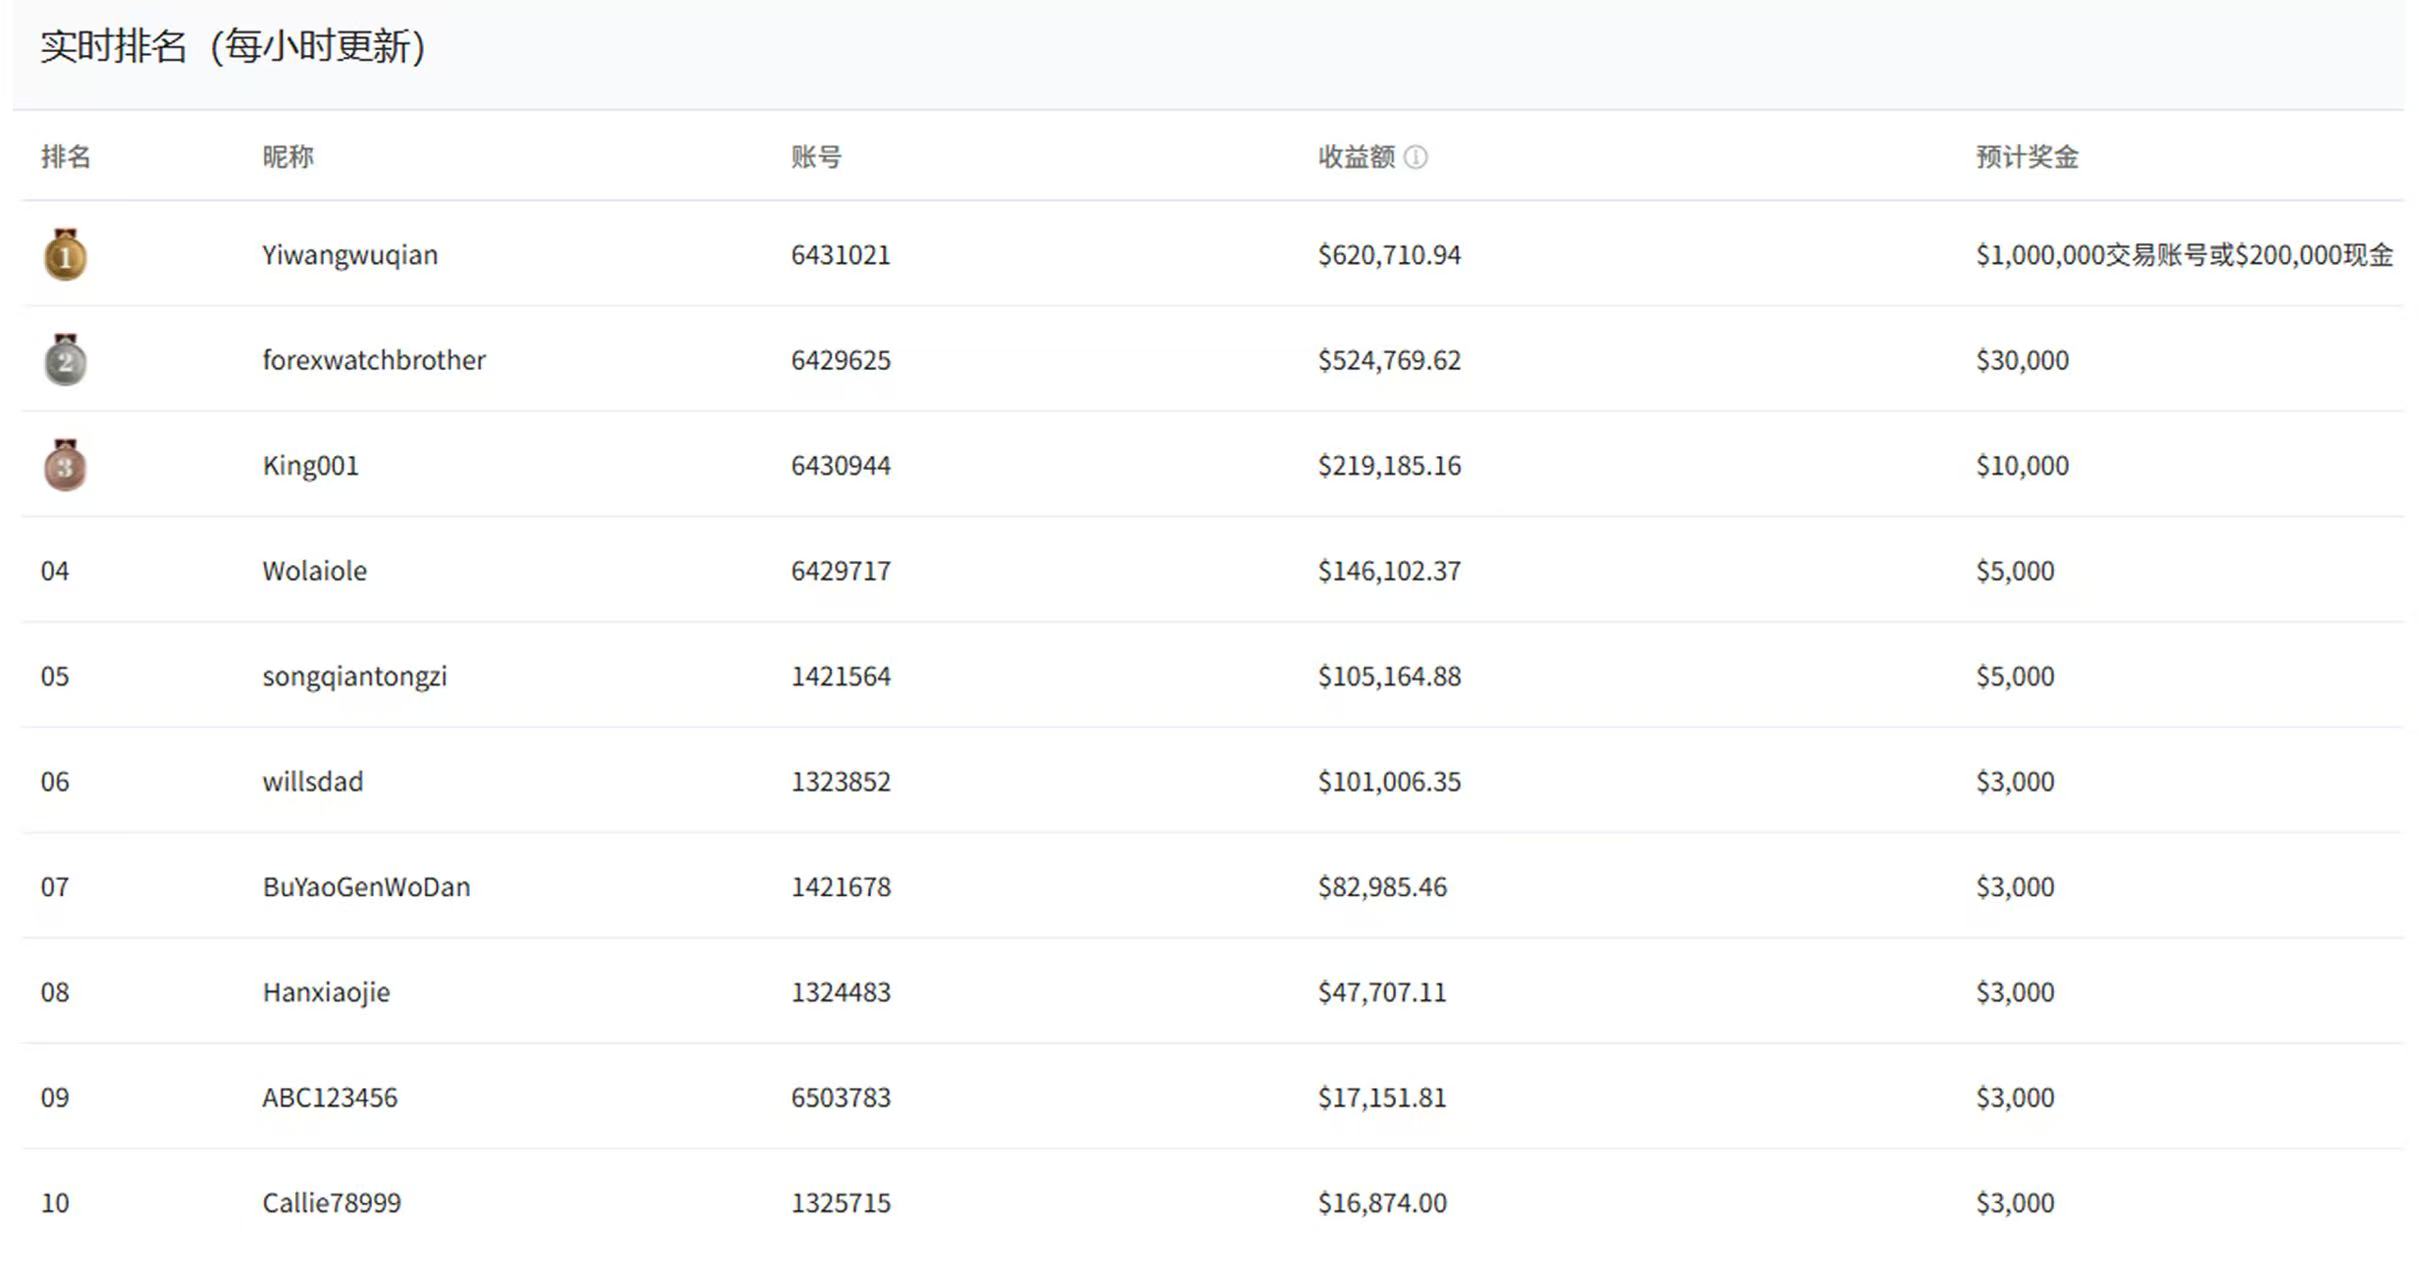Click the King001 nickname

[x=310, y=466]
